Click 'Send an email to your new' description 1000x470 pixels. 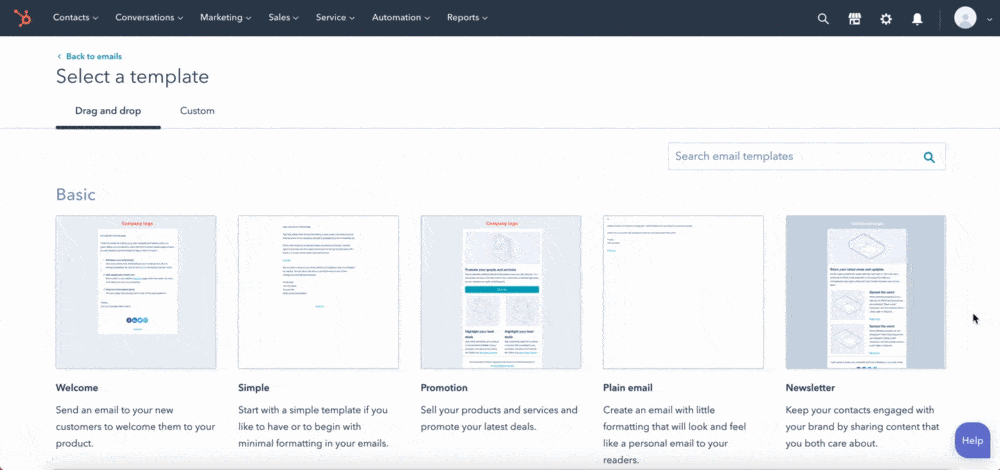pos(135,426)
